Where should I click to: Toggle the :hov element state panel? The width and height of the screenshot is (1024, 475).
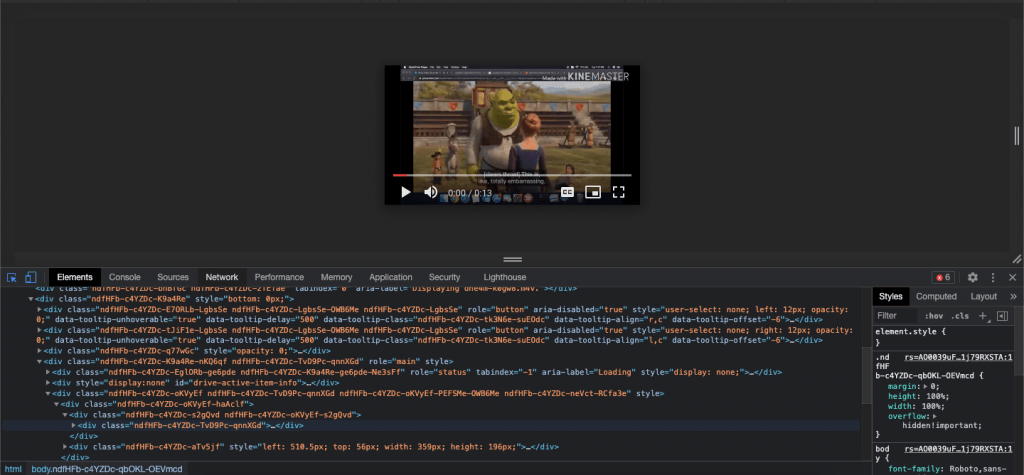[934, 316]
